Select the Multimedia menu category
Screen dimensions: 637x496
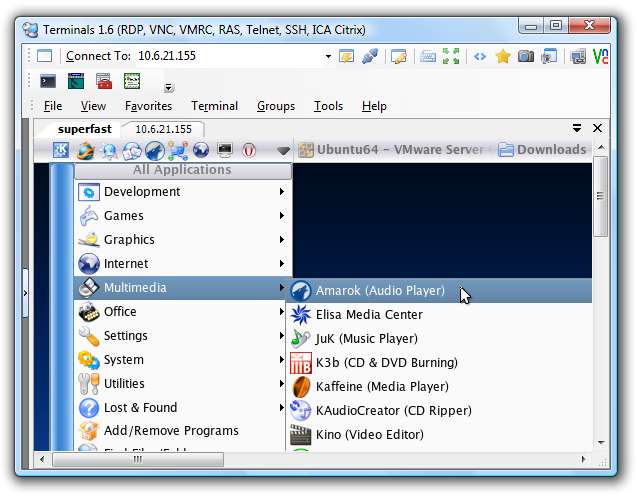(181, 288)
